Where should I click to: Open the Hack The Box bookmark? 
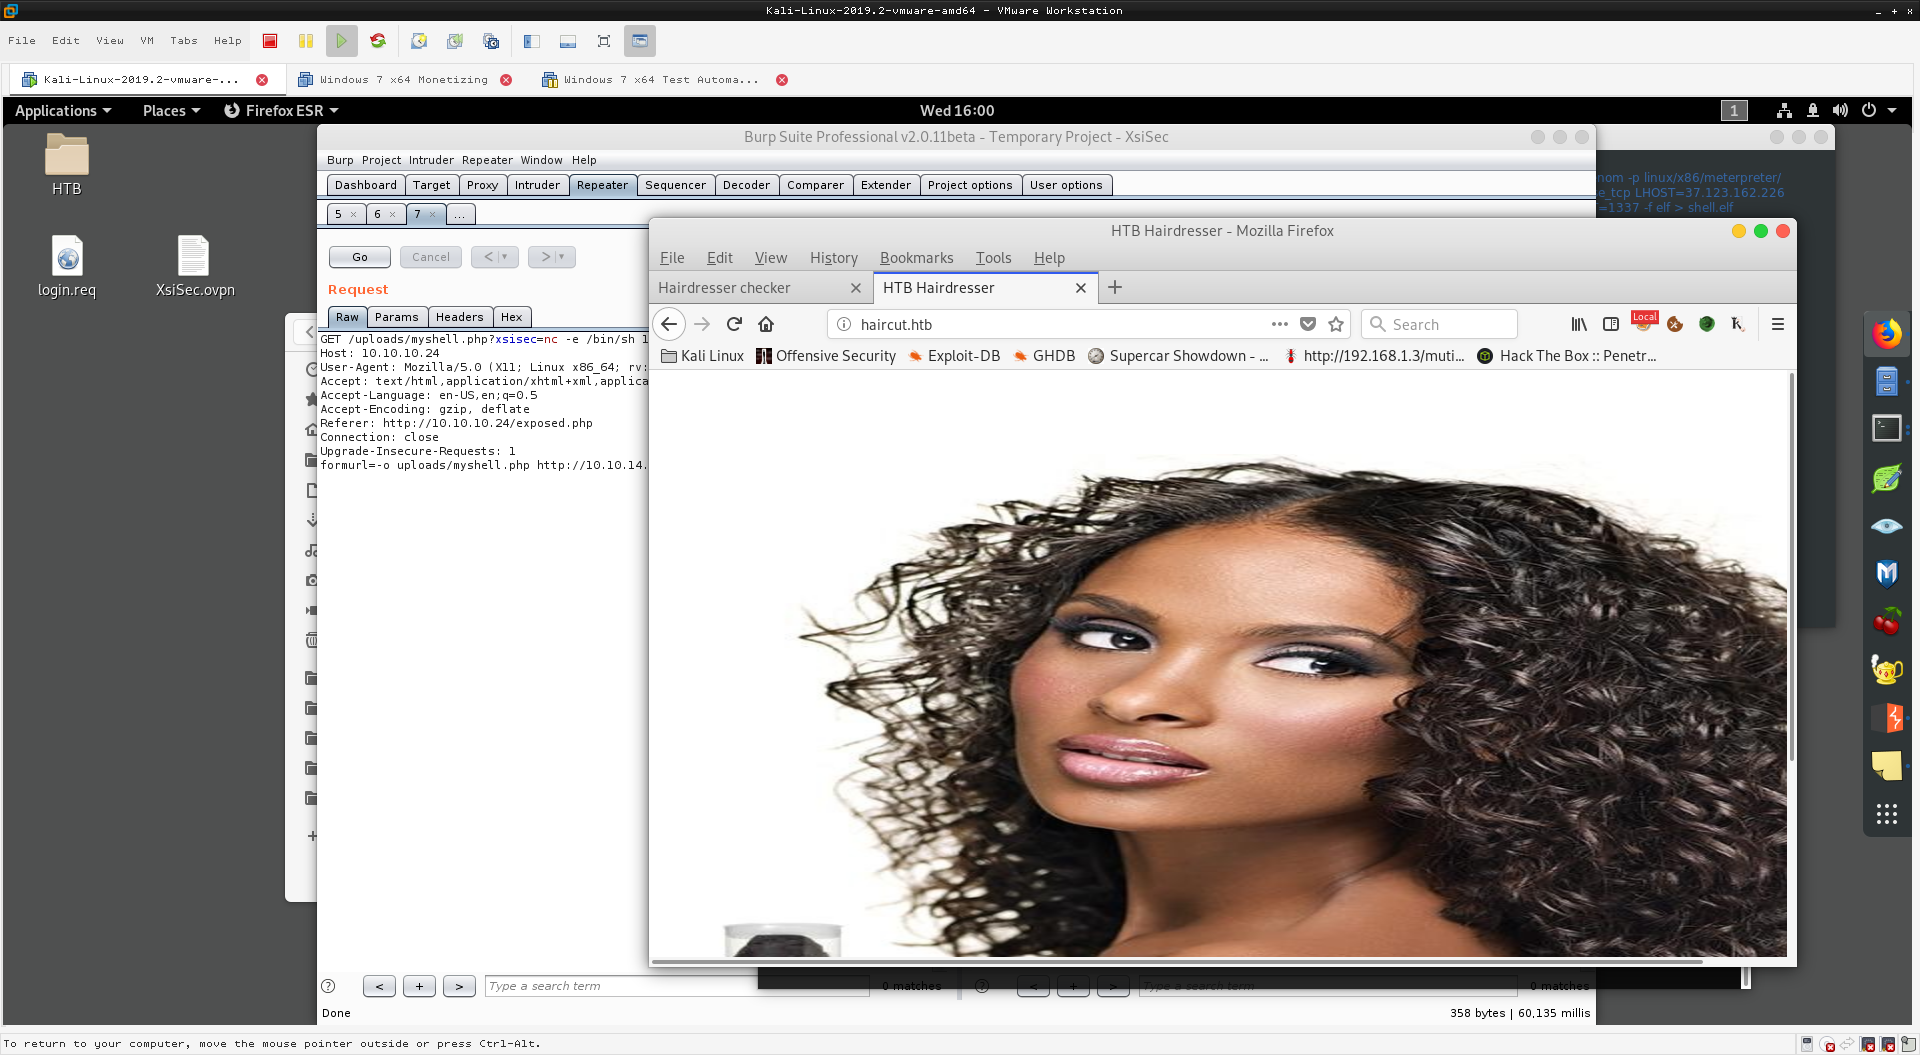pos(1567,356)
